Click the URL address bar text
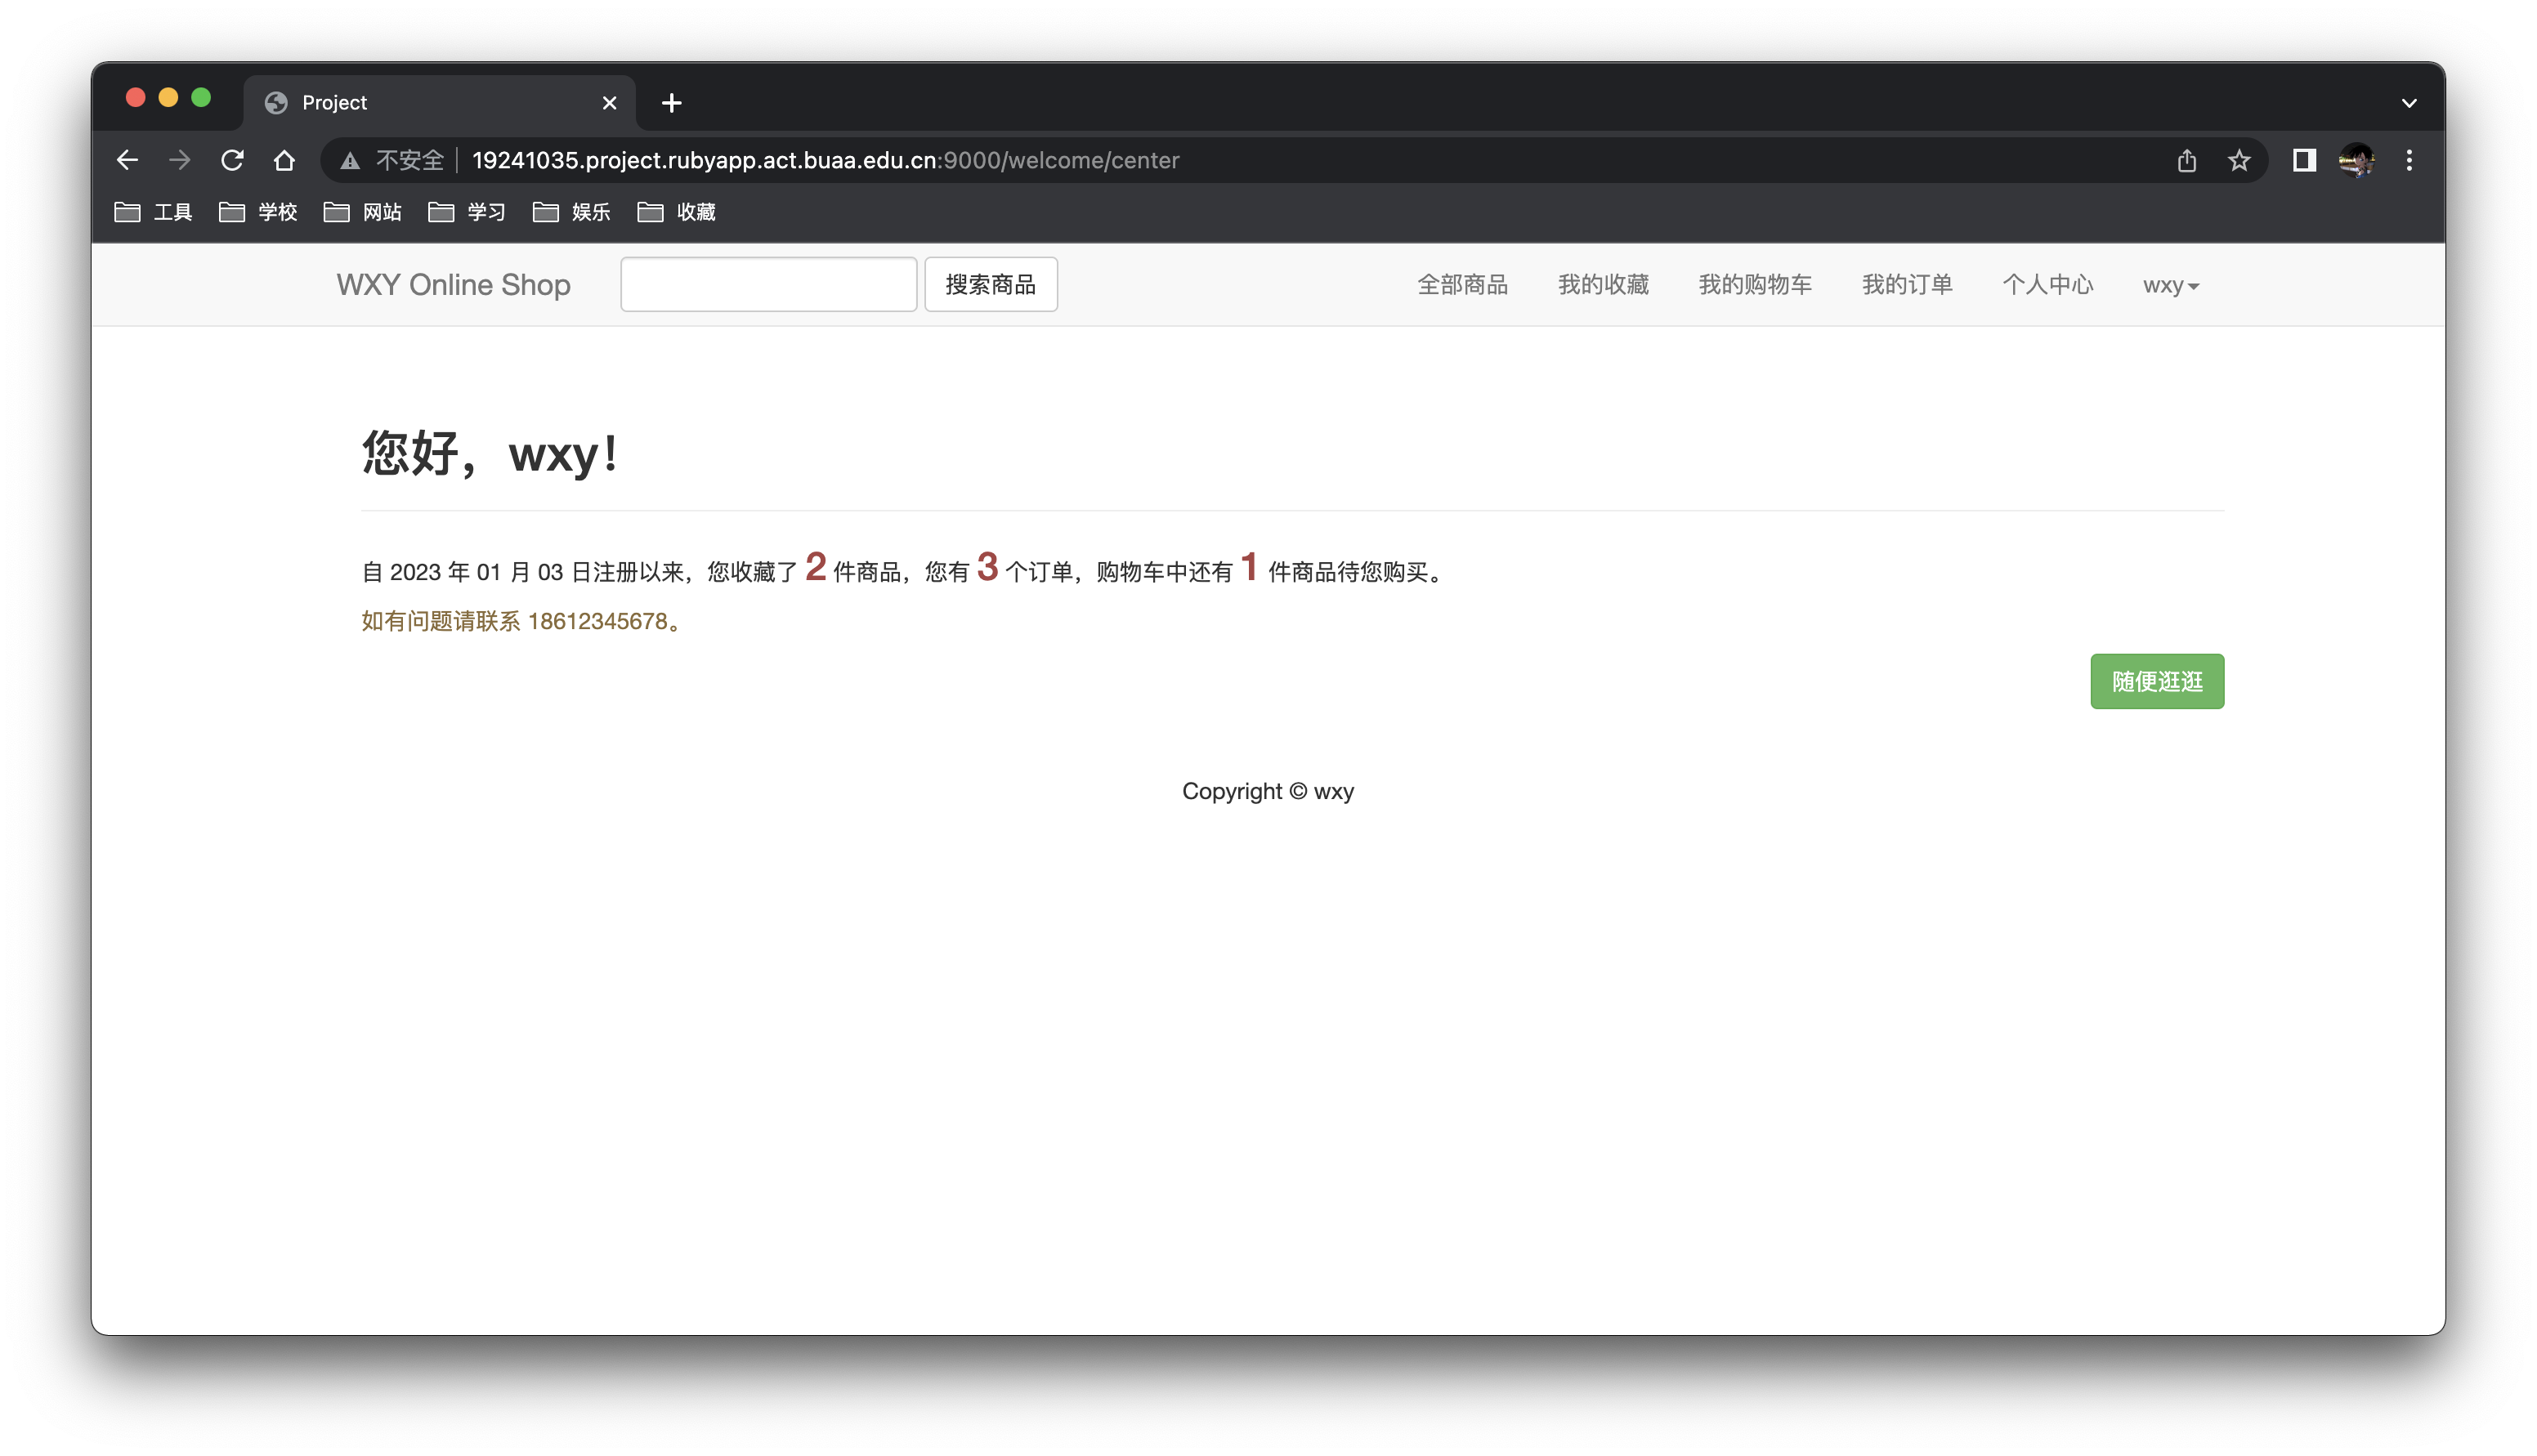The image size is (2537, 1456). [x=825, y=160]
